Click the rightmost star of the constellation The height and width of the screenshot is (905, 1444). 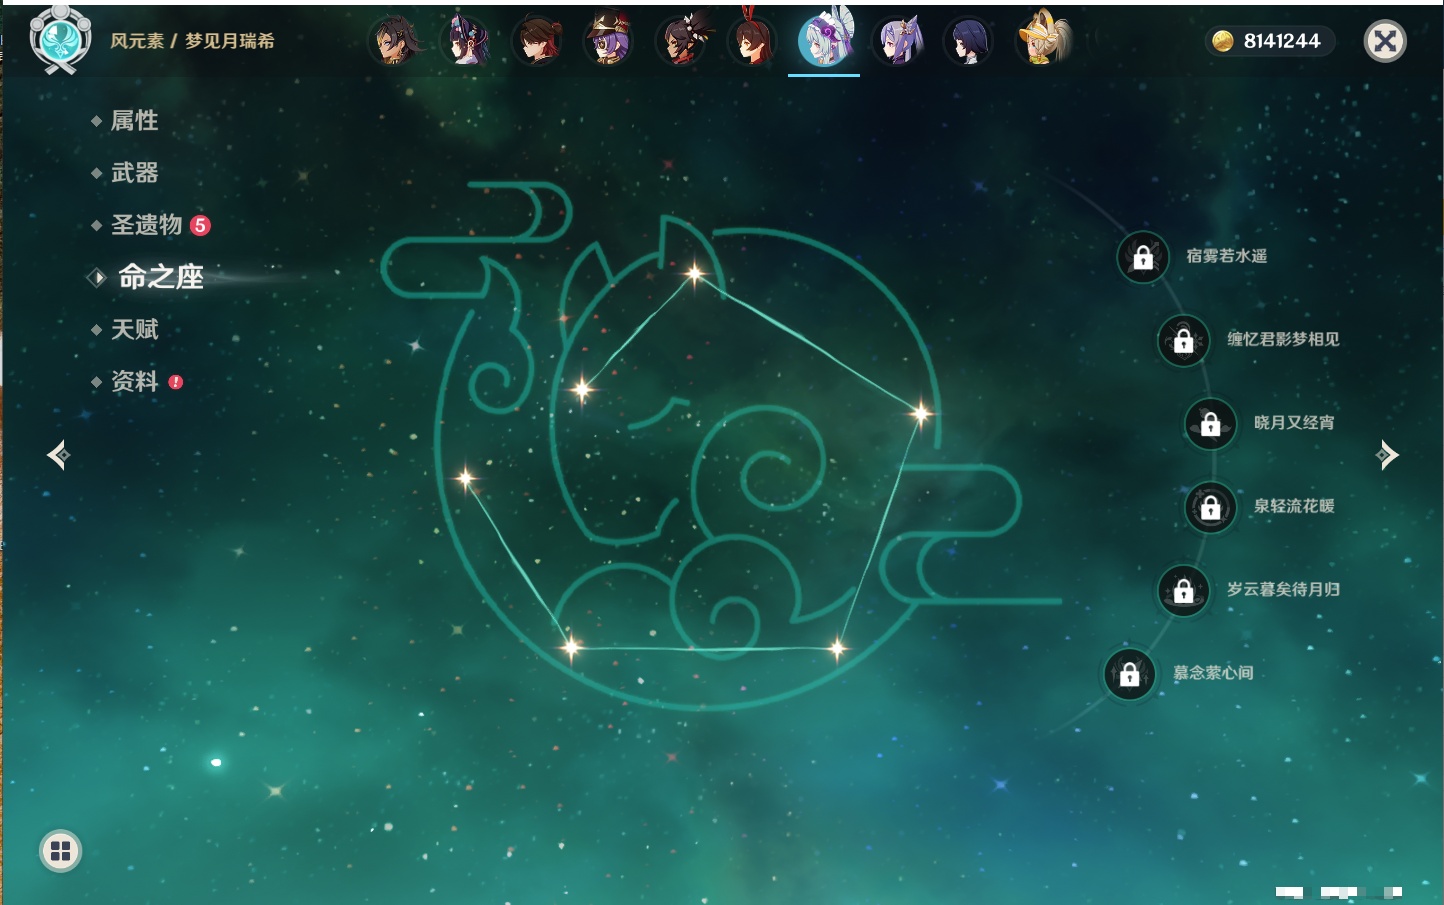point(920,412)
